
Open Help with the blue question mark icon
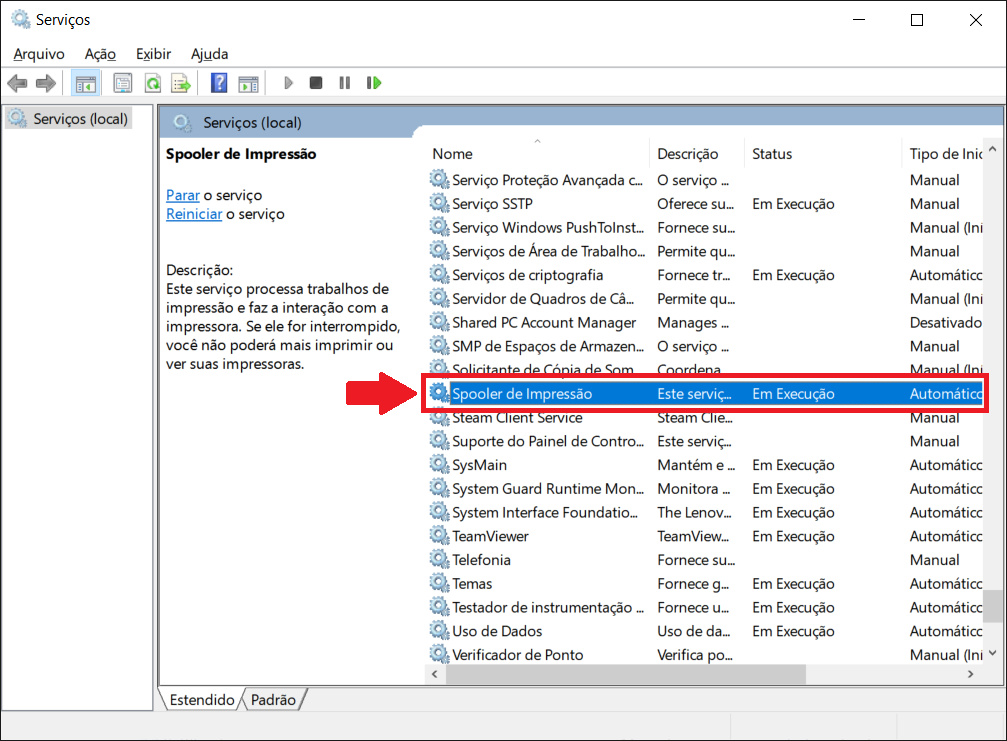pyautogui.click(x=219, y=83)
